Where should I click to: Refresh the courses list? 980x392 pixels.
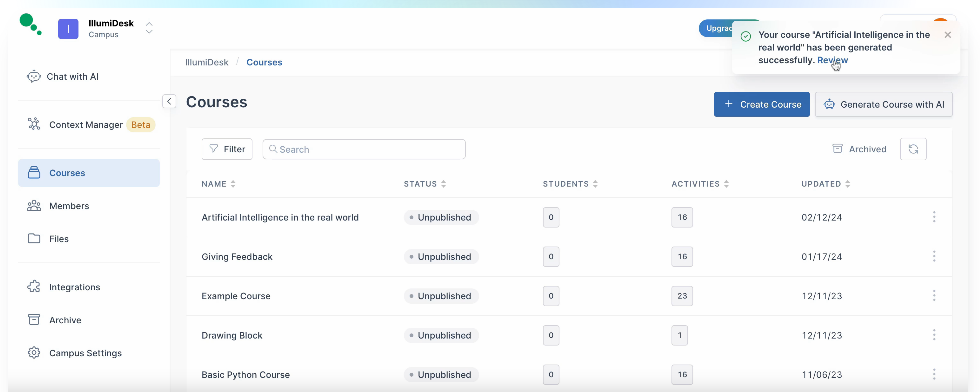click(x=913, y=149)
